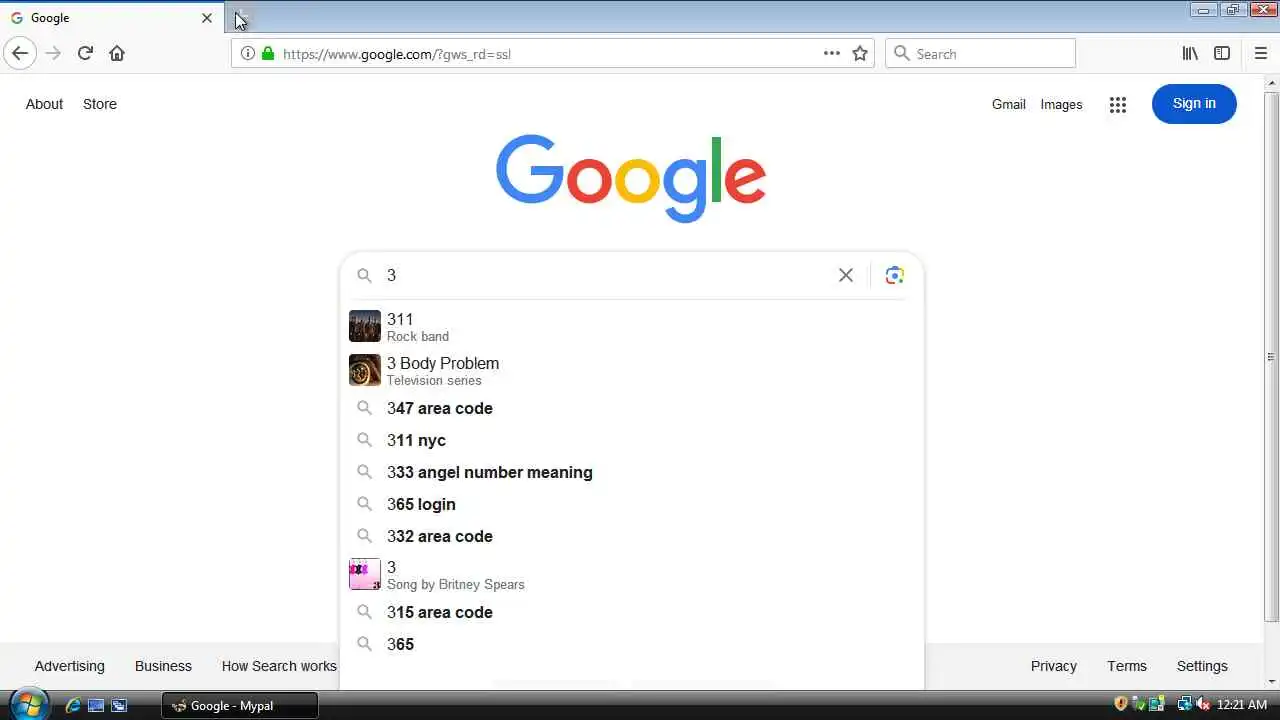Viewport: 1280px width, 720px height.
Task: Bookmark this page with the star
Action: pos(860,53)
